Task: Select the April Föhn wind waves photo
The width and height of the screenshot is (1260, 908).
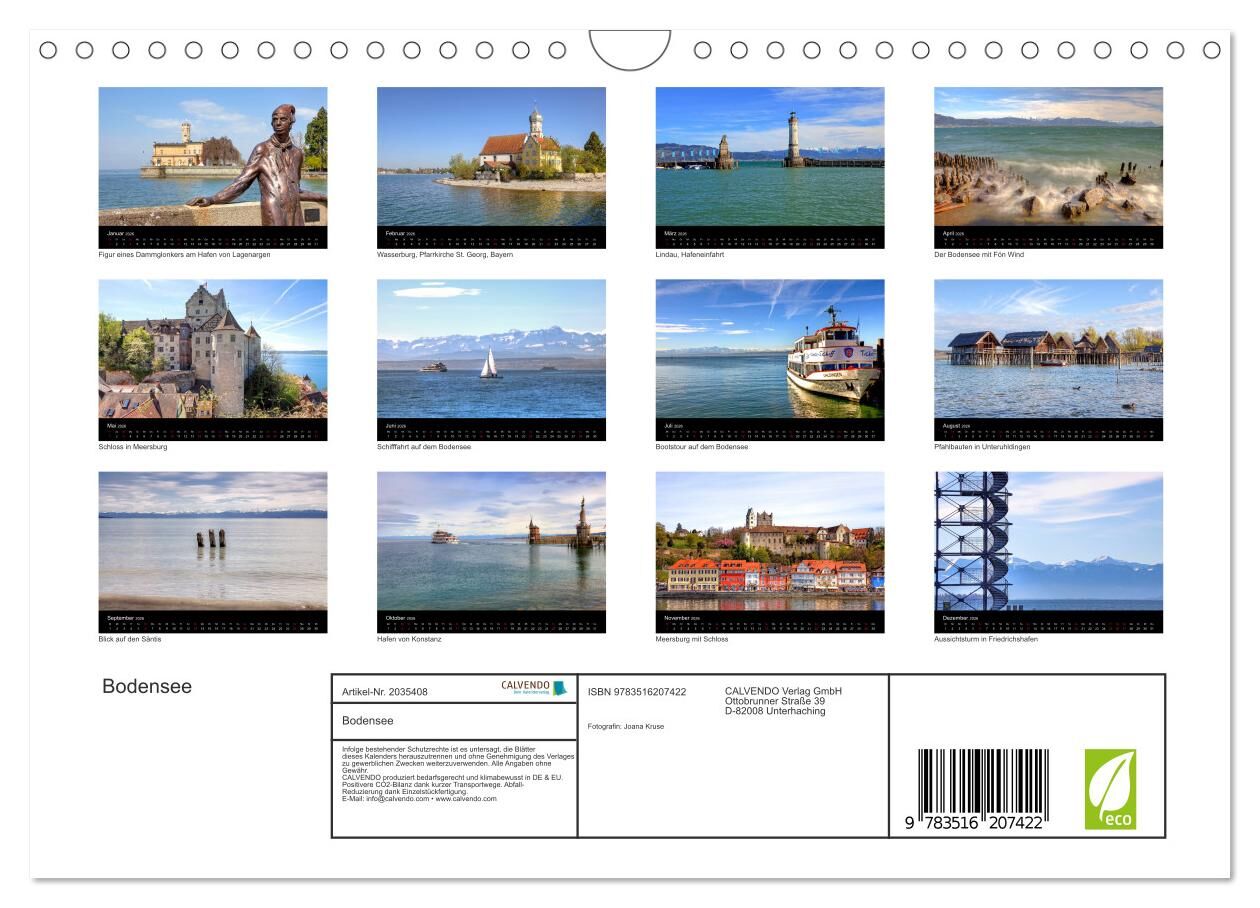Action: (1048, 157)
